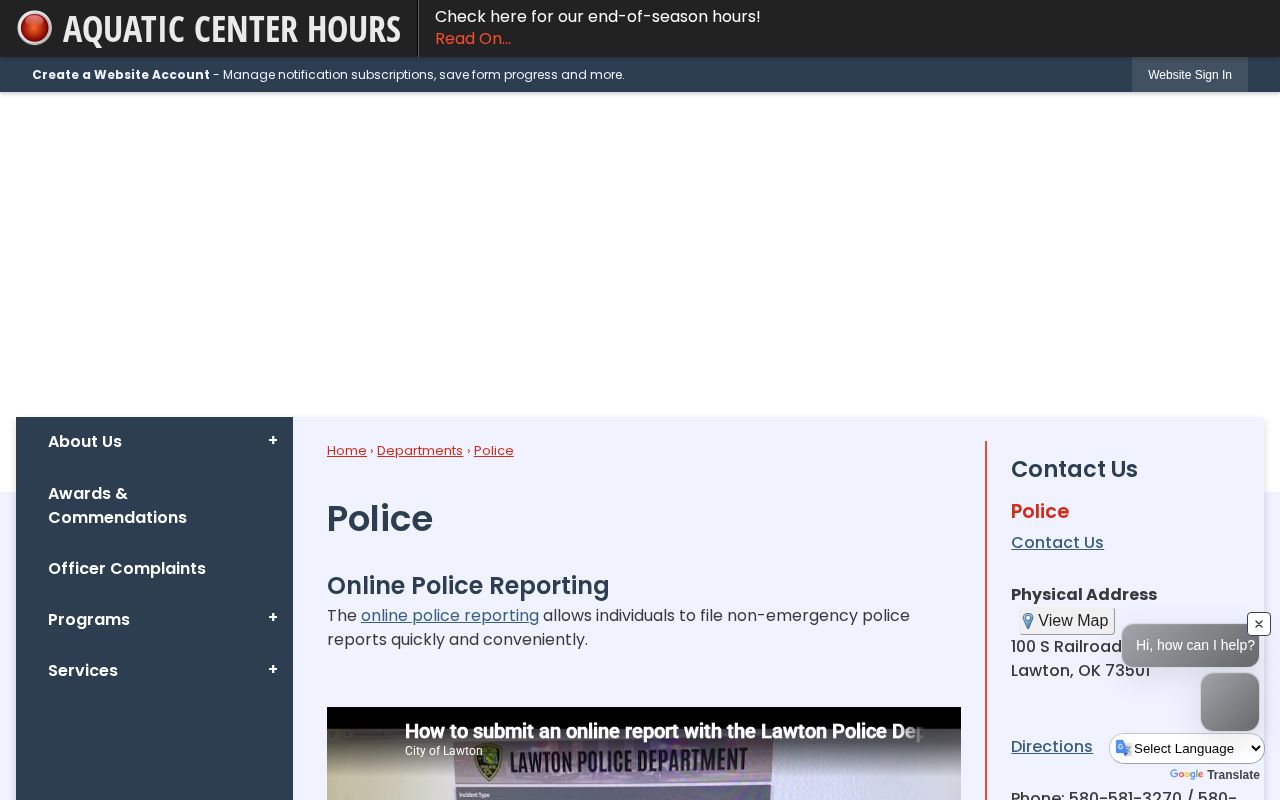Click the Aquatic Center Hours alert heading
This screenshot has width=1280, height=800.
pos(232,29)
